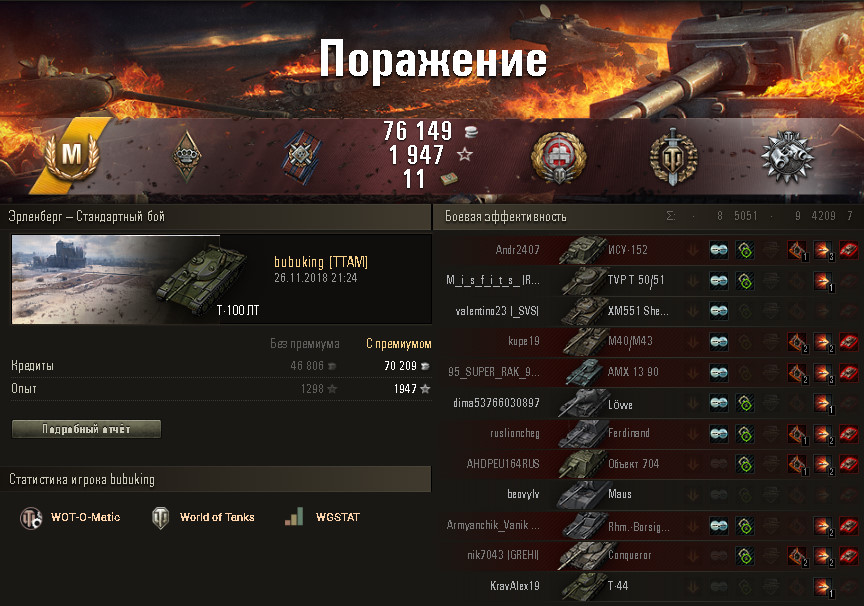The height and width of the screenshot is (606, 864).
Task: Click player name bubuking [TTAM]
Action: point(321,262)
